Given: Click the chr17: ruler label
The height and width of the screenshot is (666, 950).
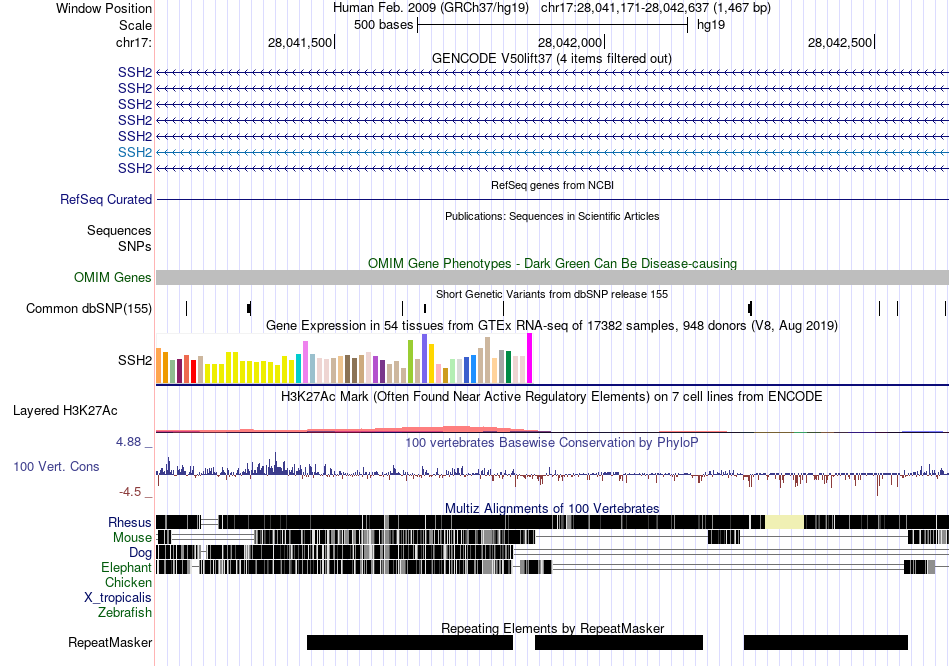Looking at the screenshot, I should pos(134,42).
